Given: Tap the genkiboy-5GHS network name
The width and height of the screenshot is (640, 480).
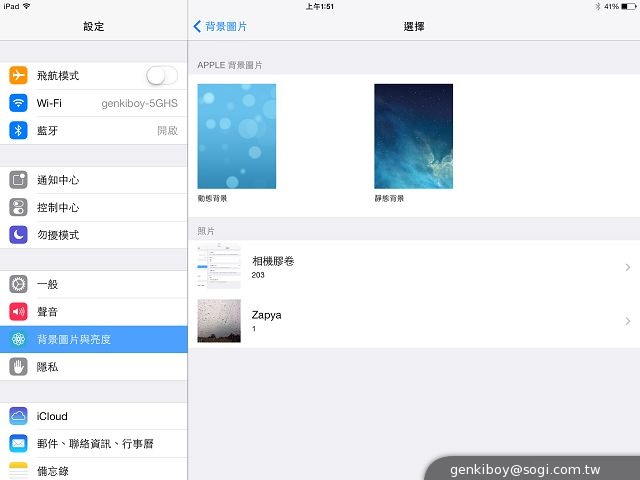Looking at the screenshot, I should pyautogui.click(x=140, y=104).
